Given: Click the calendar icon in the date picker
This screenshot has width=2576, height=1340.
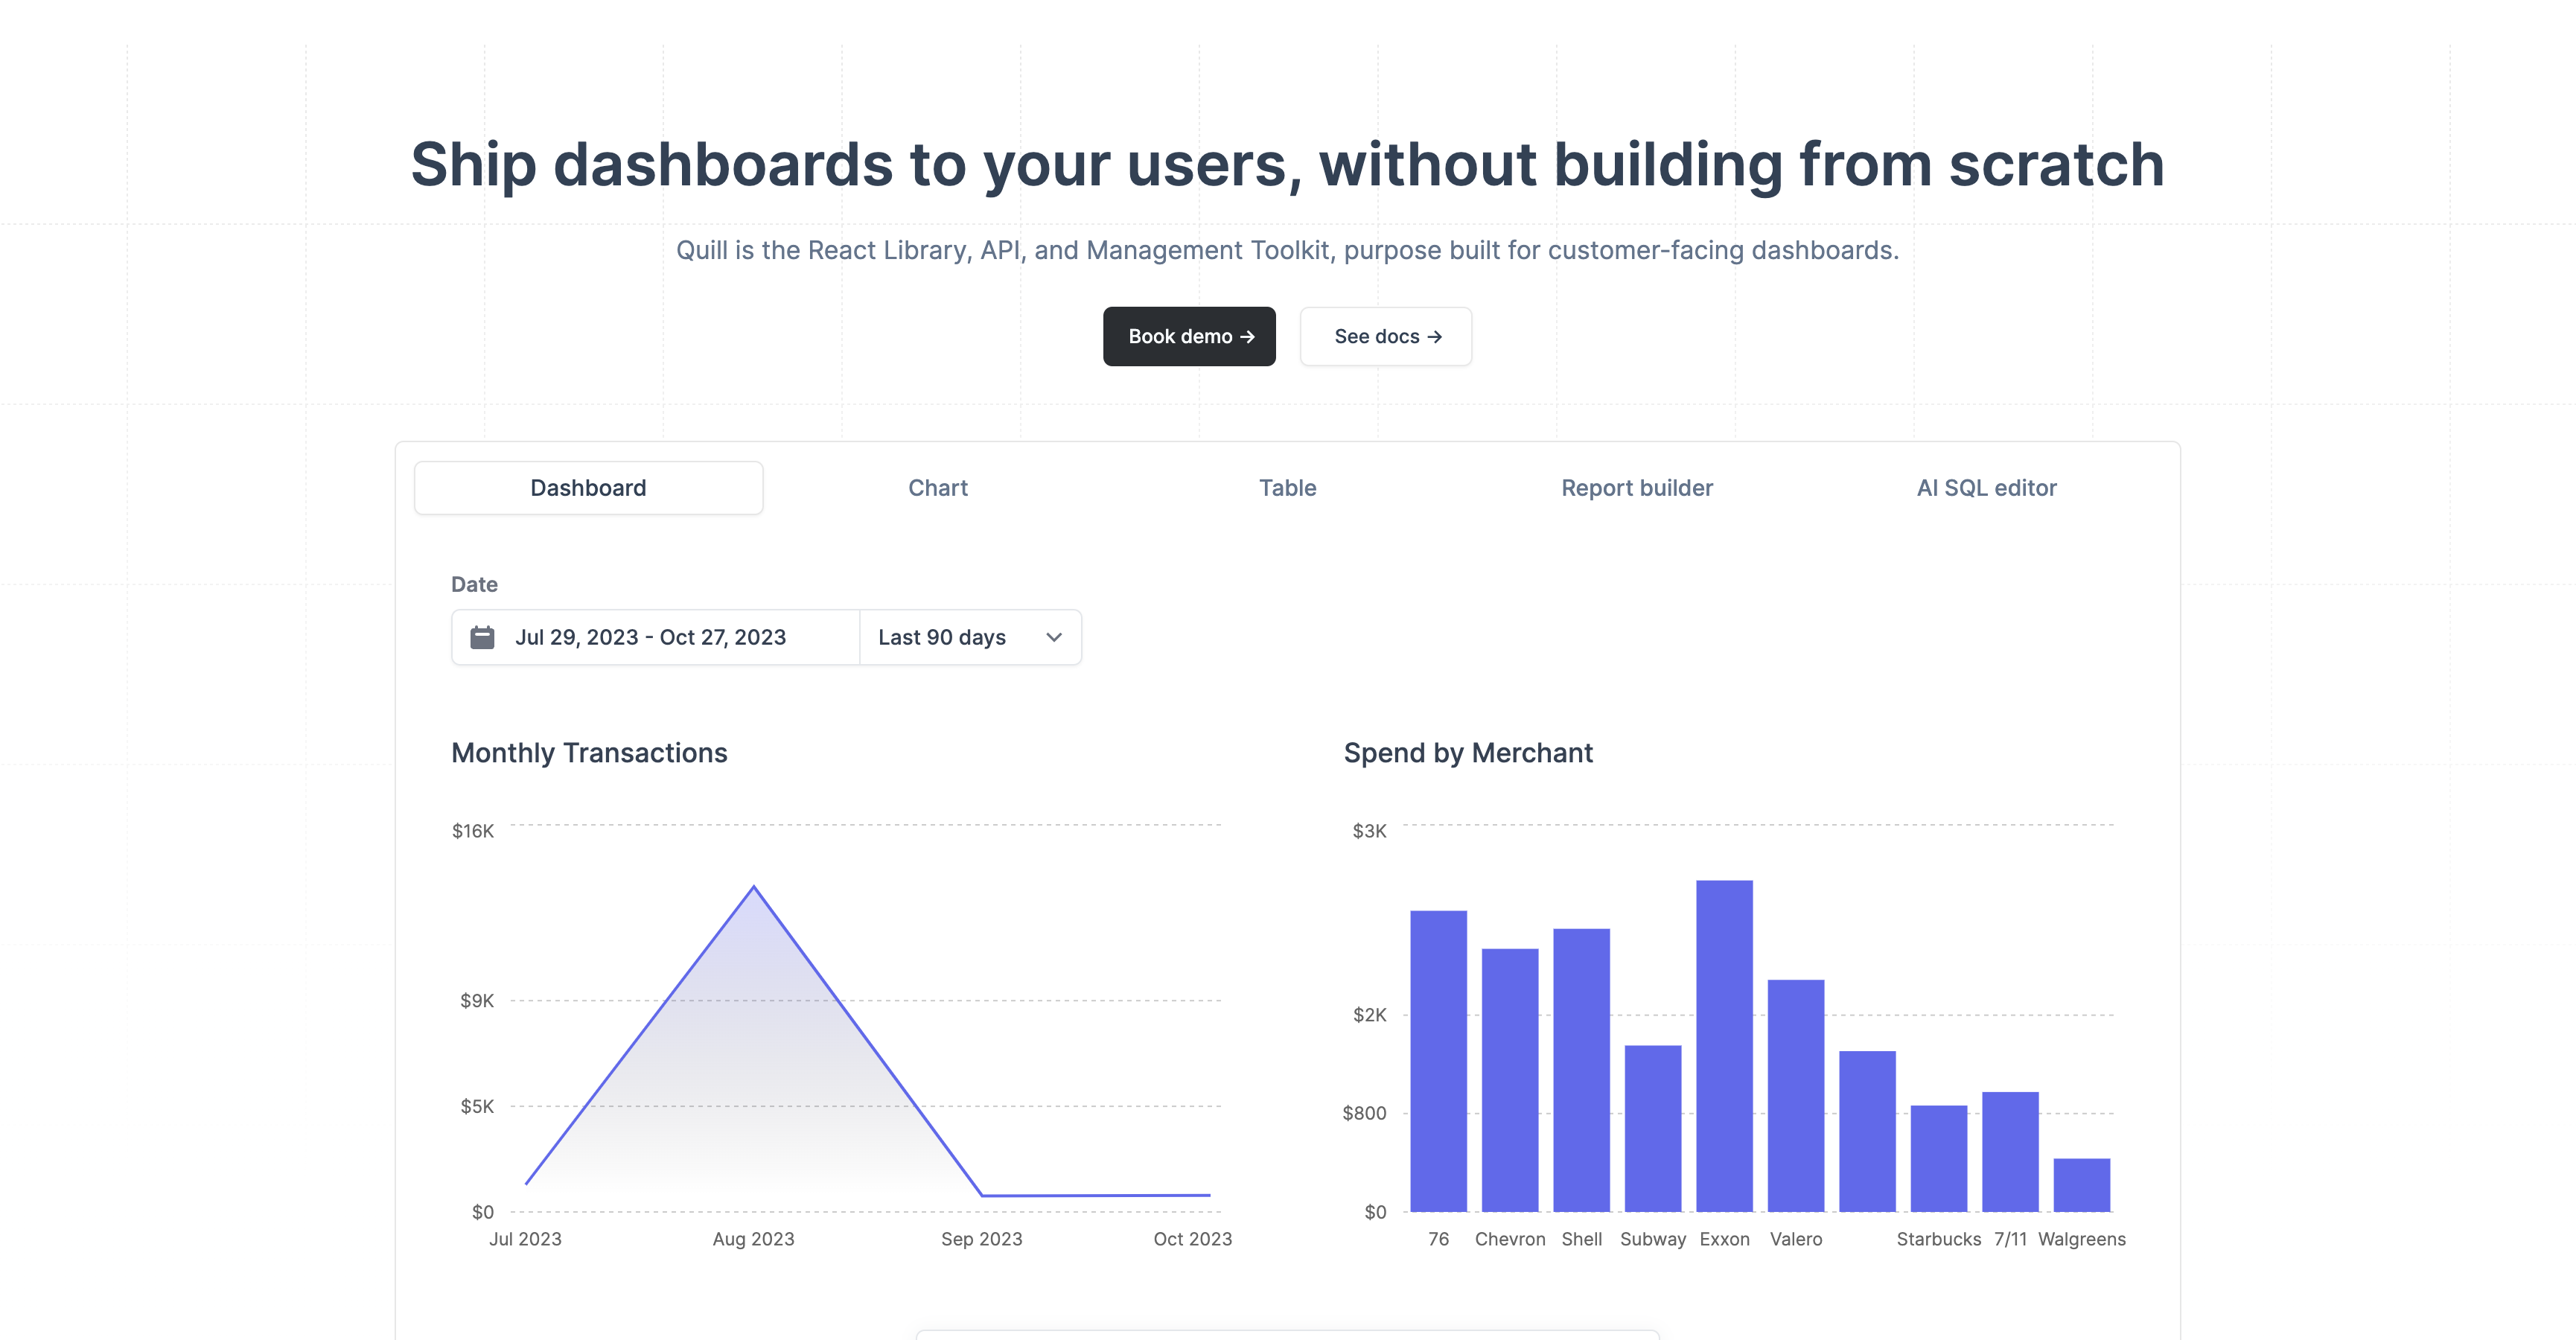Looking at the screenshot, I should click(483, 637).
